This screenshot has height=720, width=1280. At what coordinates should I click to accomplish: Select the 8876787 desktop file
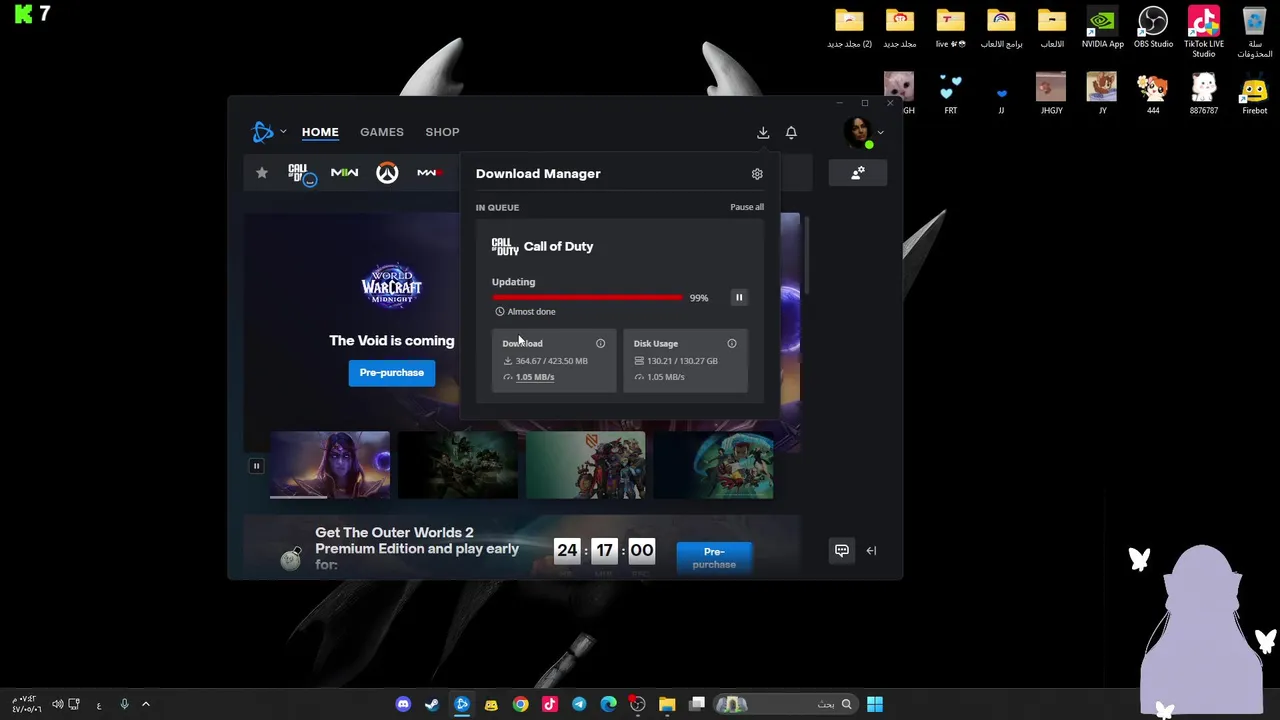click(x=1203, y=94)
